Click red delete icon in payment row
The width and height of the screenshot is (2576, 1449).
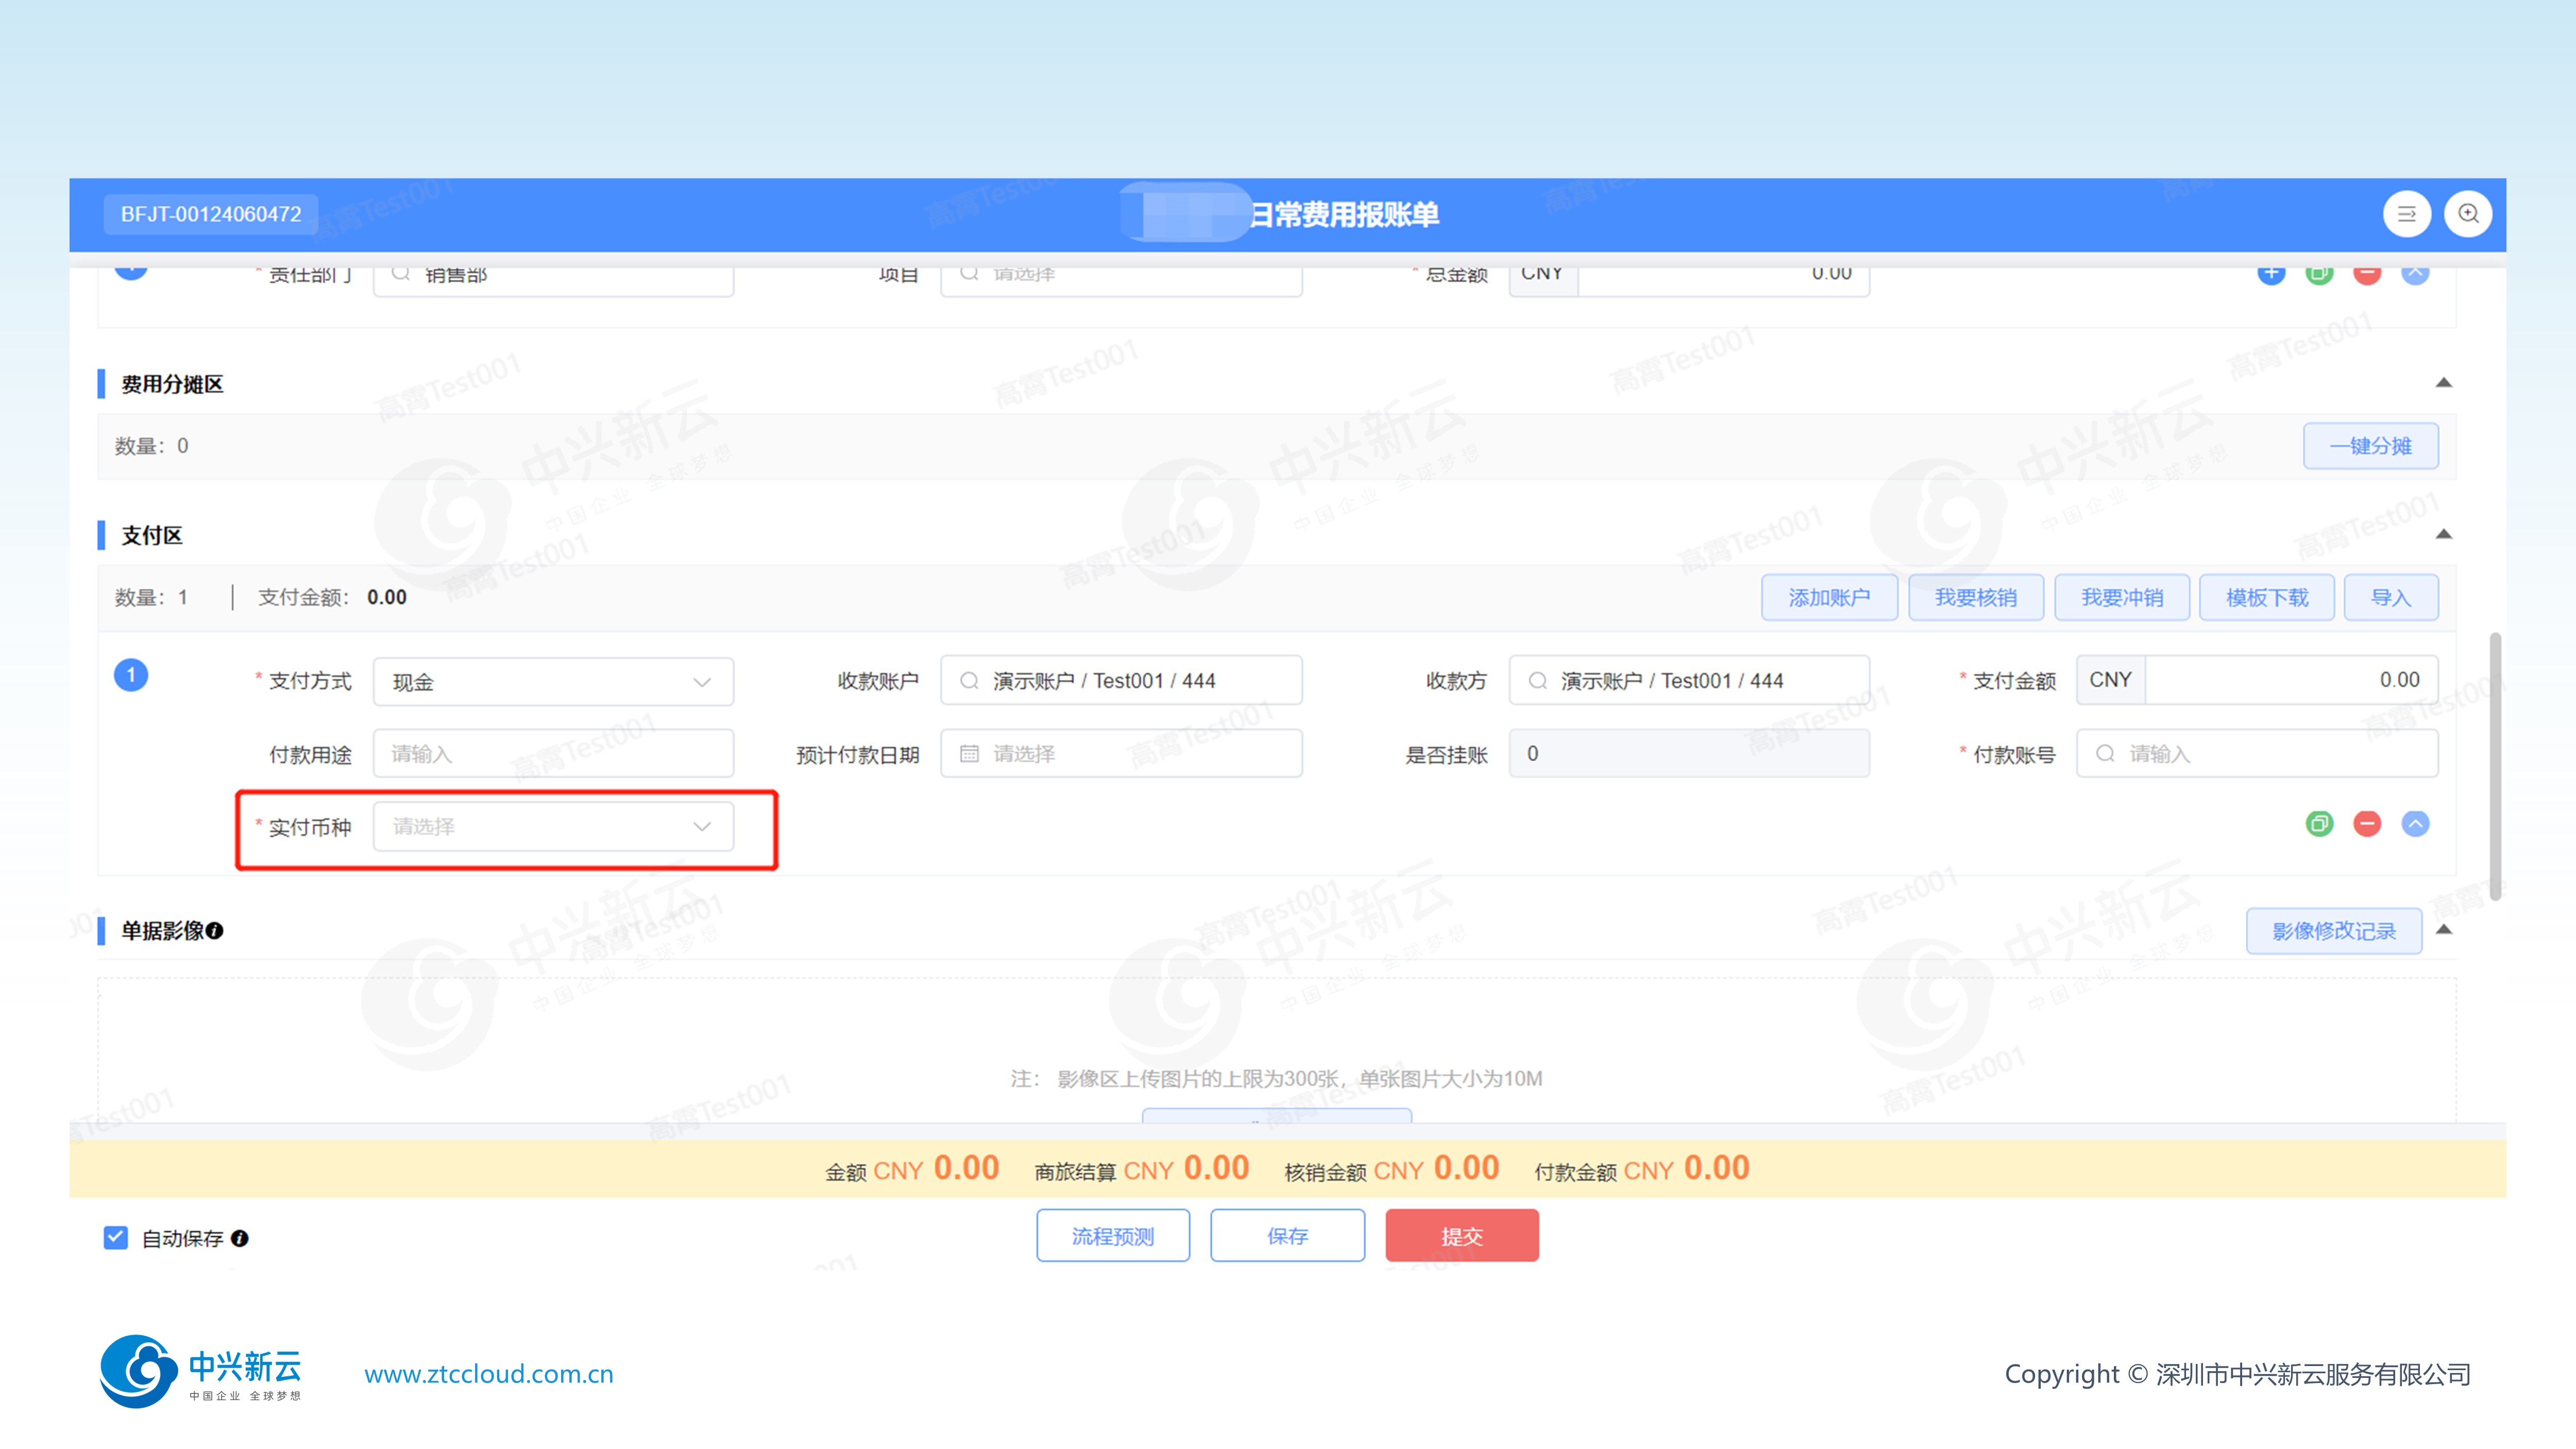point(2367,824)
